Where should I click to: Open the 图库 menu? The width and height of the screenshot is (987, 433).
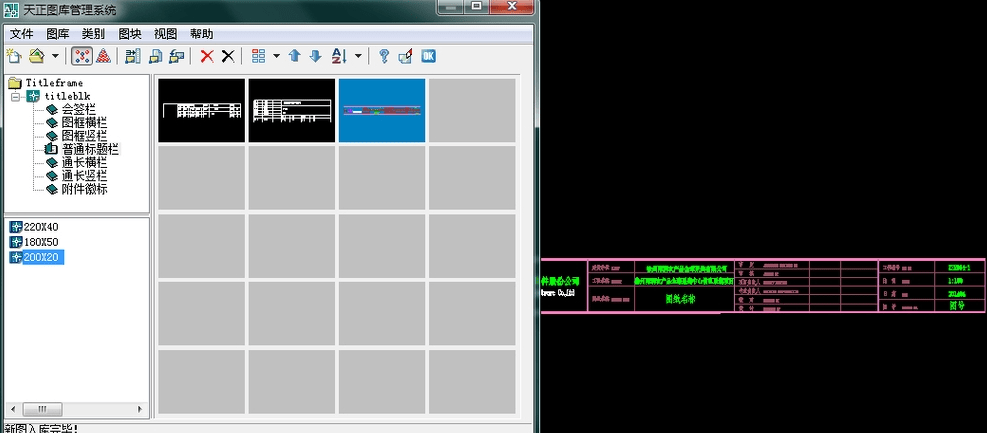pyautogui.click(x=57, y=34)
